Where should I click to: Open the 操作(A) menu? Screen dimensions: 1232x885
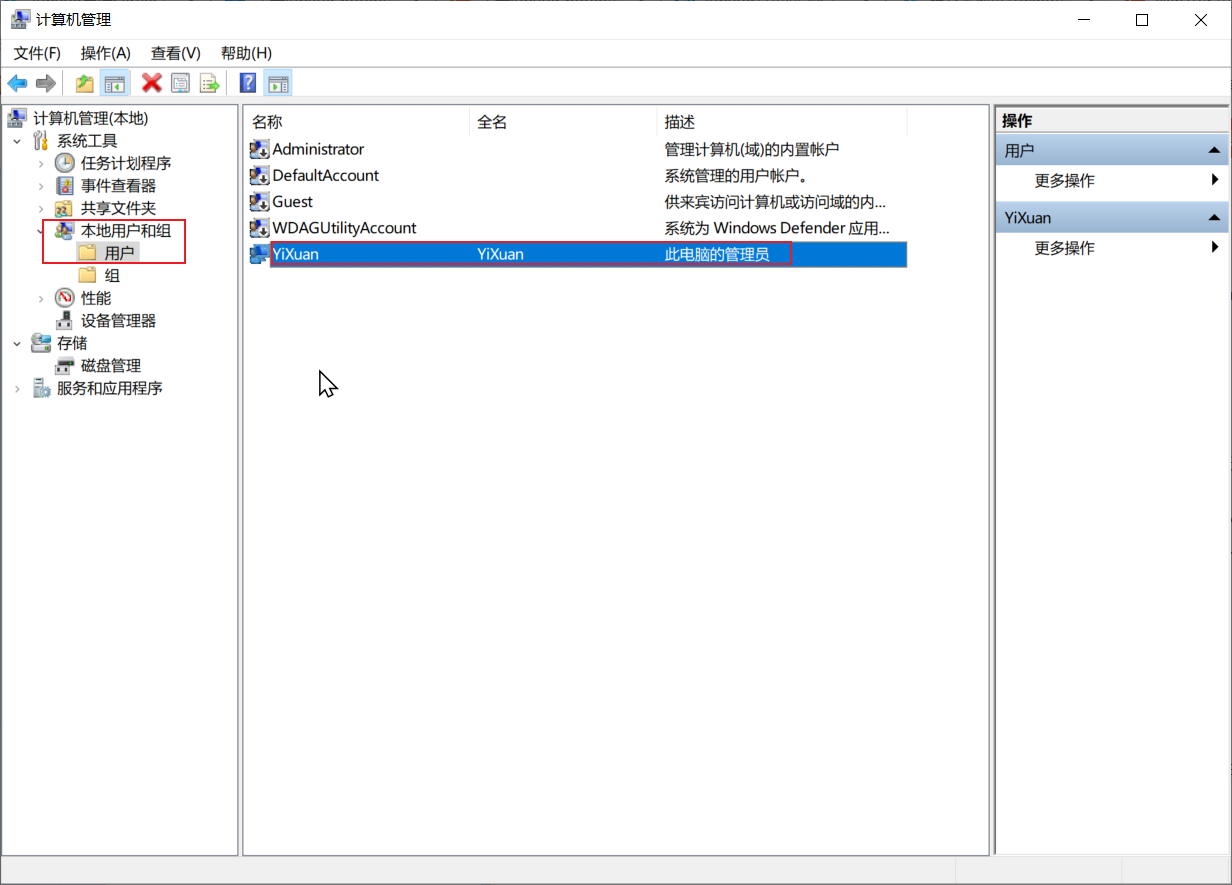(x=106, y=53)
